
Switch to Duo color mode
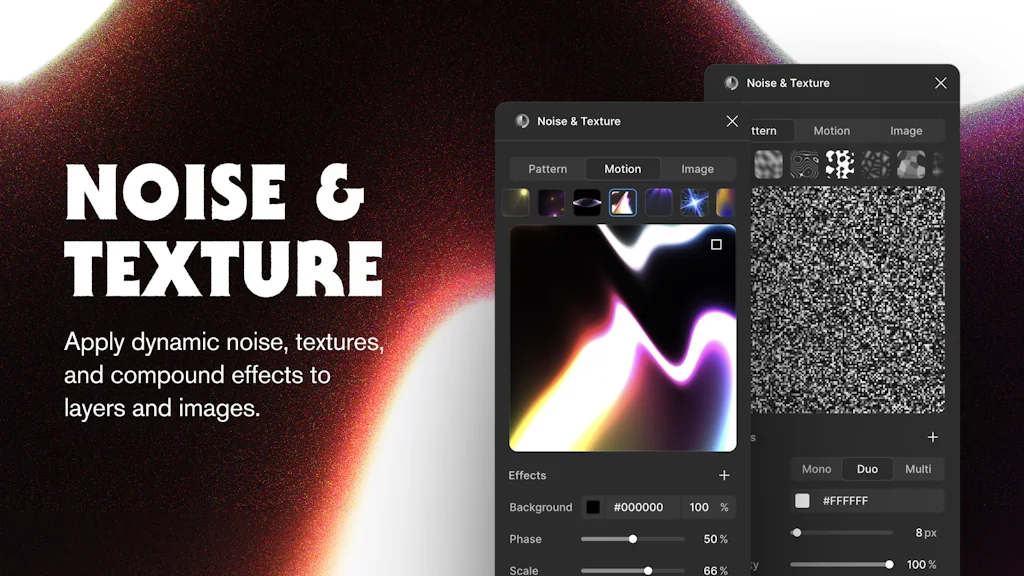[867, 468]
